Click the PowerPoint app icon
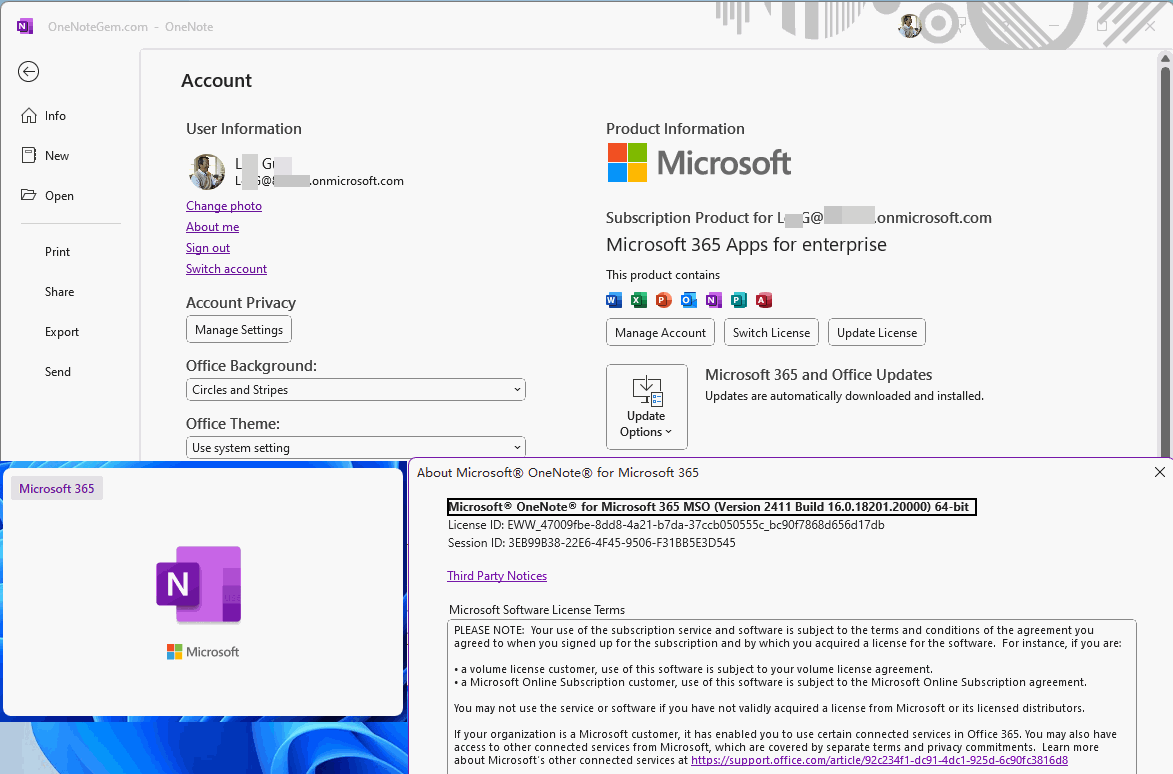The height and width of the screenshot is (774, 1173). [x=664, y=301]
